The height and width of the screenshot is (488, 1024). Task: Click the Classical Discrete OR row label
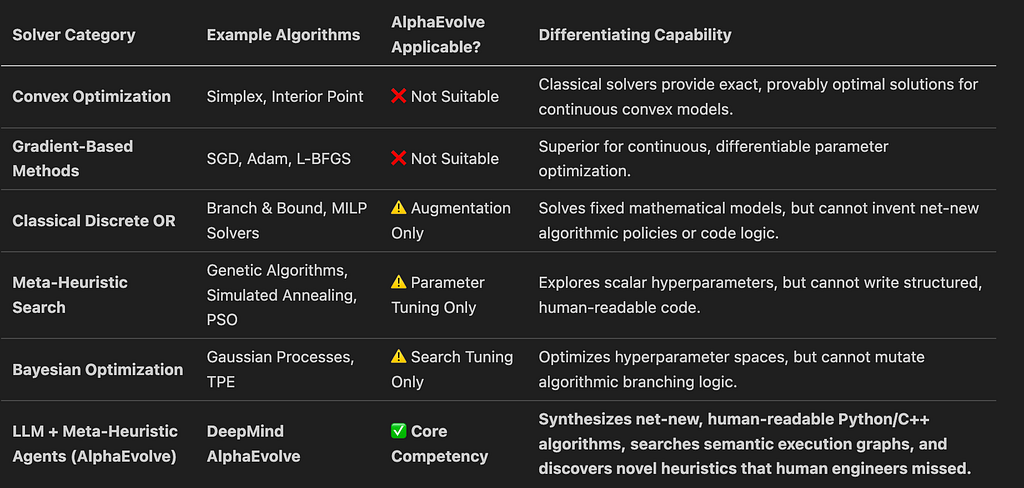click(94, 221)
